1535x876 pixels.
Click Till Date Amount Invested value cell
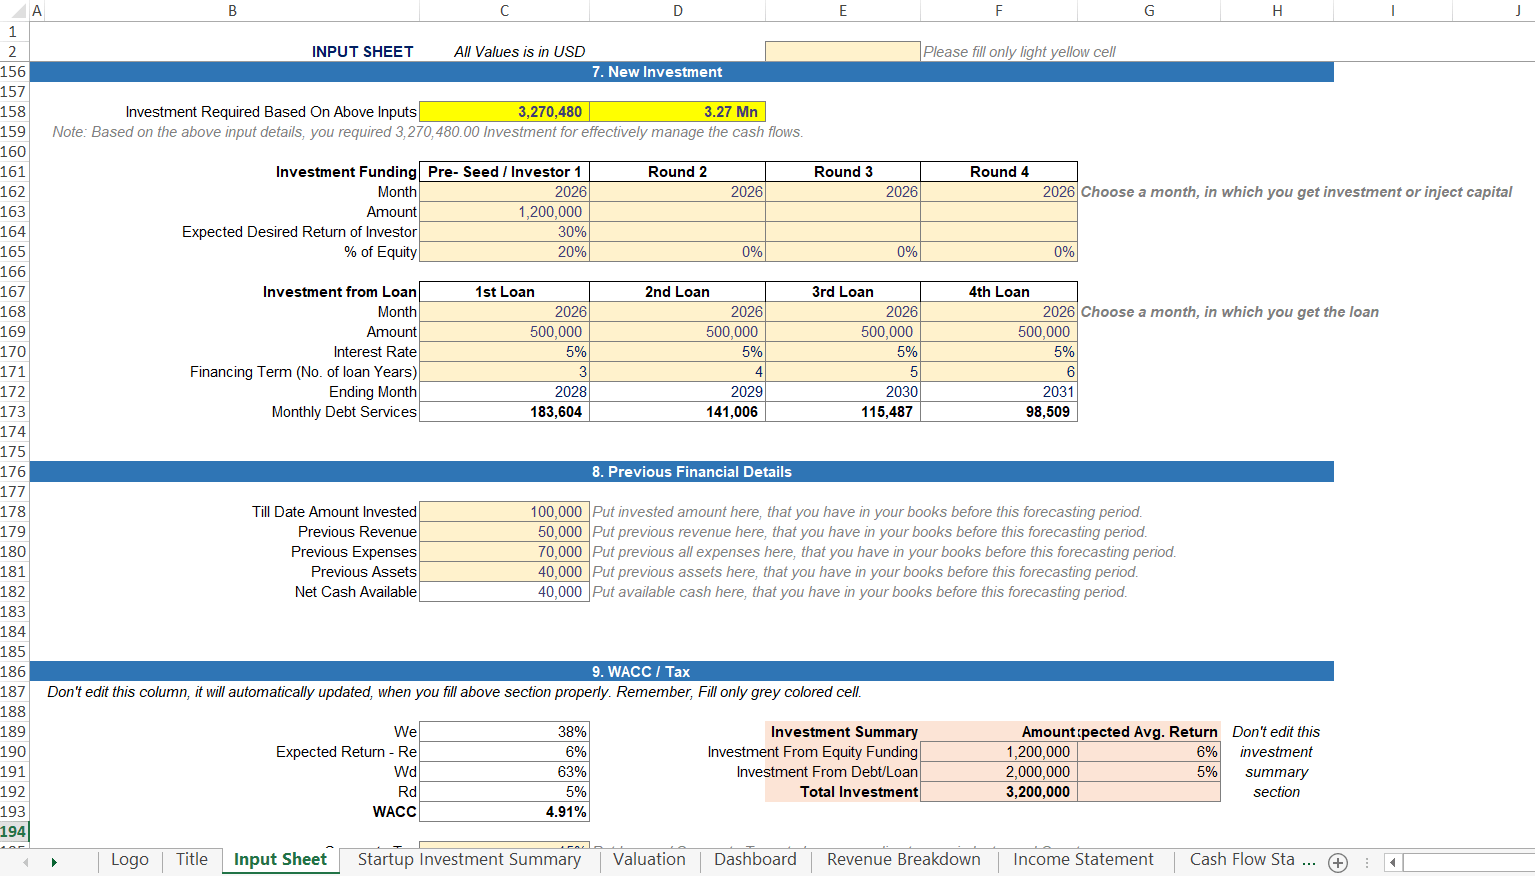coord(504,512)
